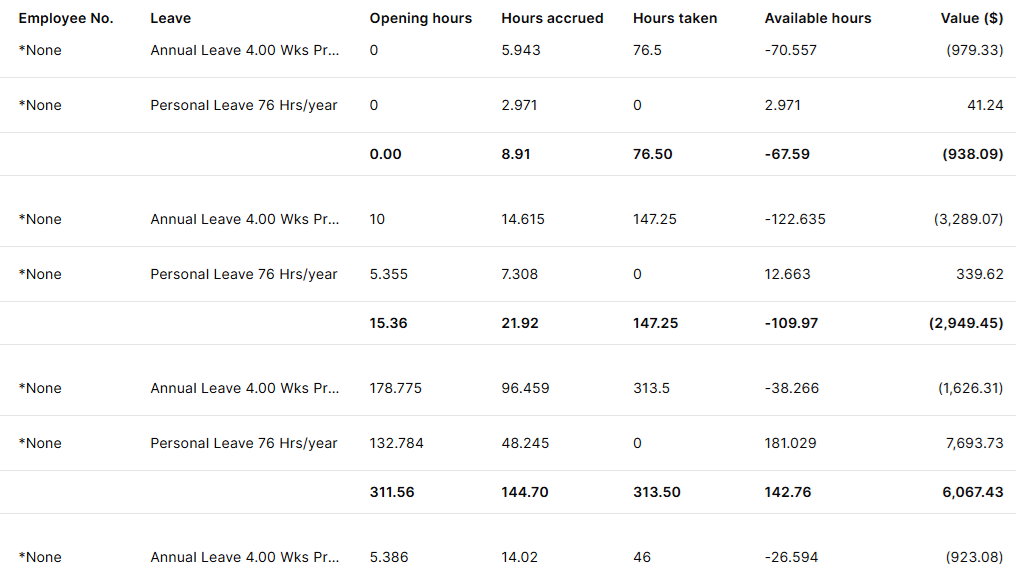Image resolution: width=1017 pixels, height=573 pixels.
Task: Click the (979.33) value cell
Action: click(974, 50)
